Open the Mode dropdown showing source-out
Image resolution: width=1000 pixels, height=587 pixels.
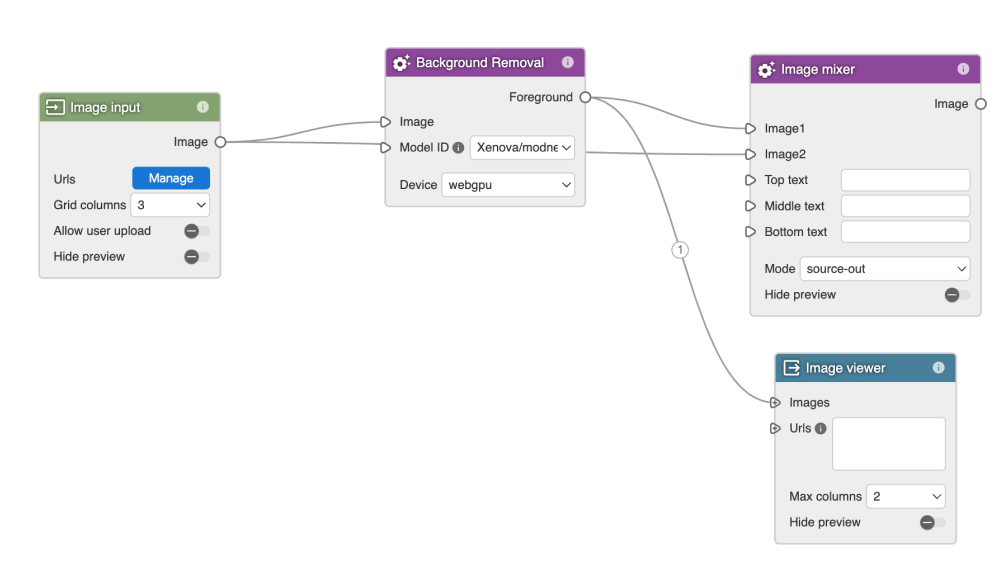point(885,269)
